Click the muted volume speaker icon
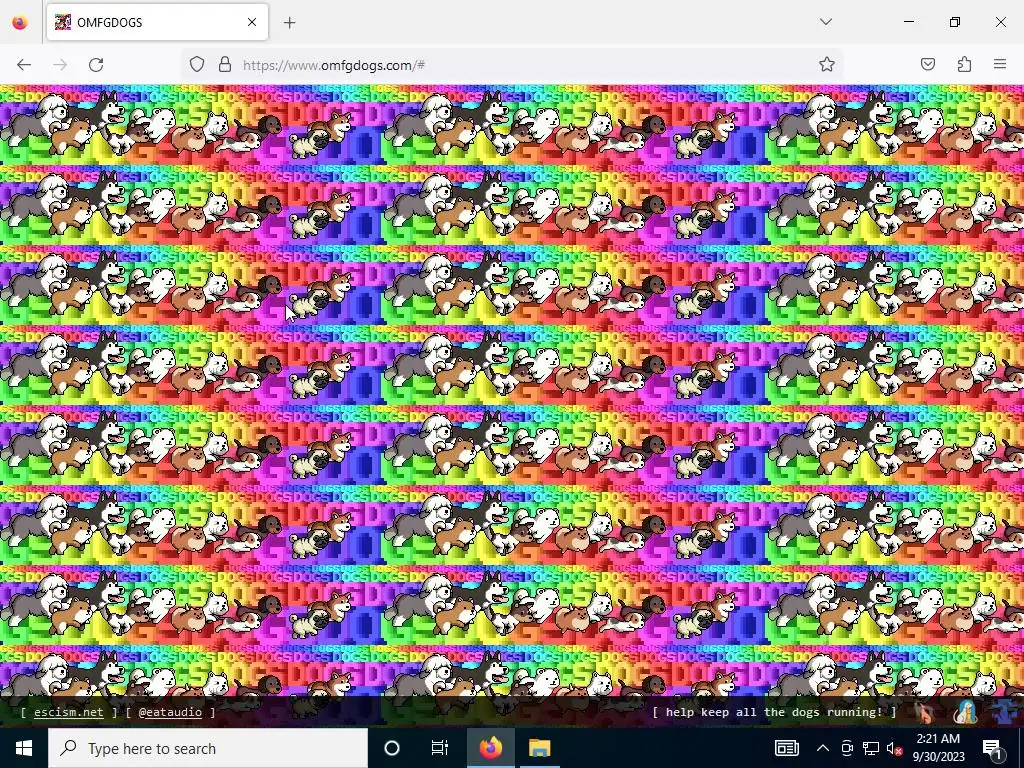Viewport: 1024px width, 768px height. coord(894,748)
